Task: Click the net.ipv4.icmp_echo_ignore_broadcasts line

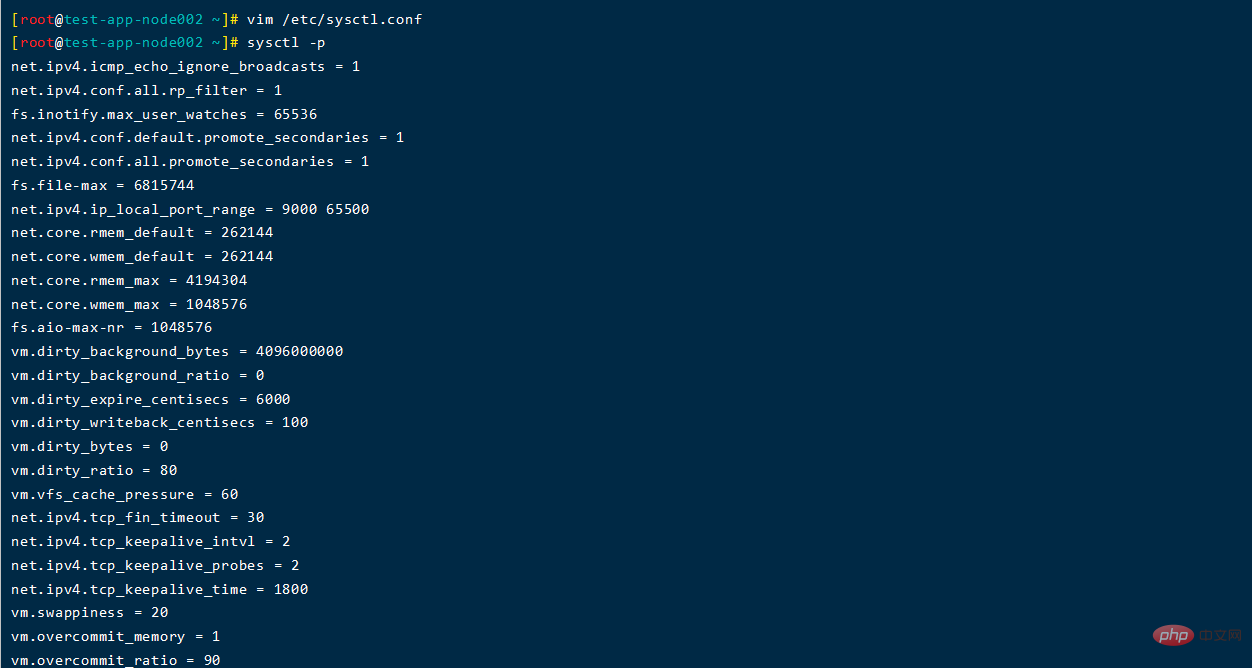Action: point(186,66)
